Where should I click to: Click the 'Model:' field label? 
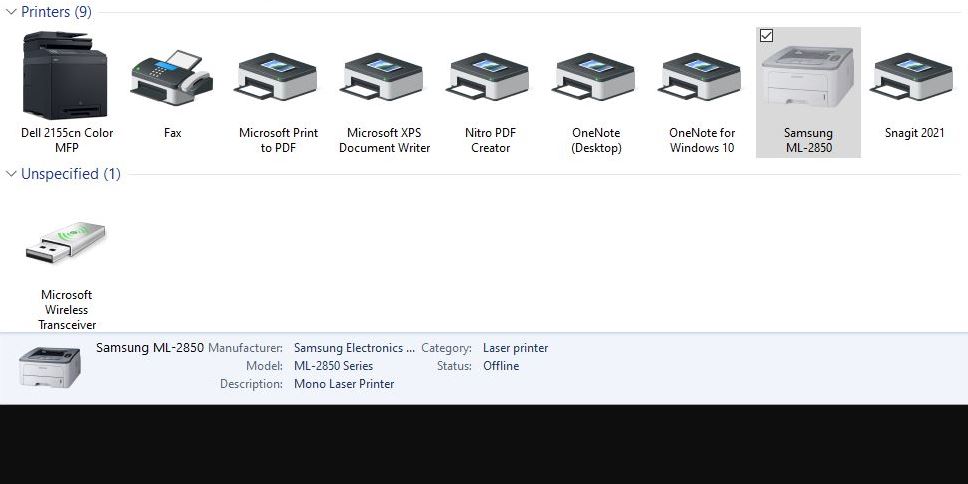(264, 366)
